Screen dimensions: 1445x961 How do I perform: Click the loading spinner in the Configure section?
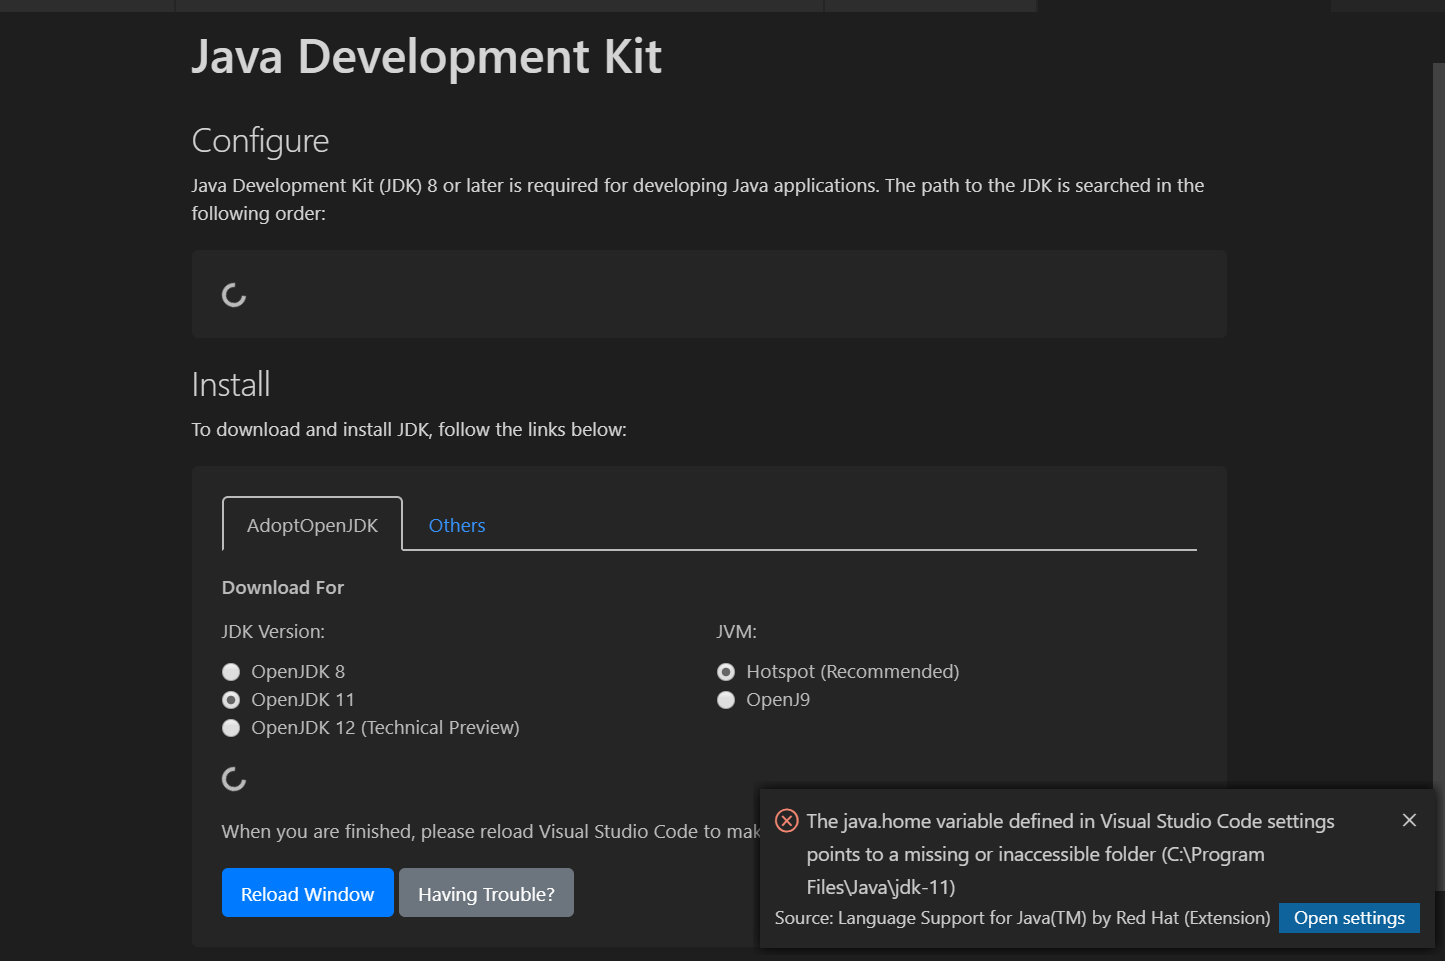[233, 294]
